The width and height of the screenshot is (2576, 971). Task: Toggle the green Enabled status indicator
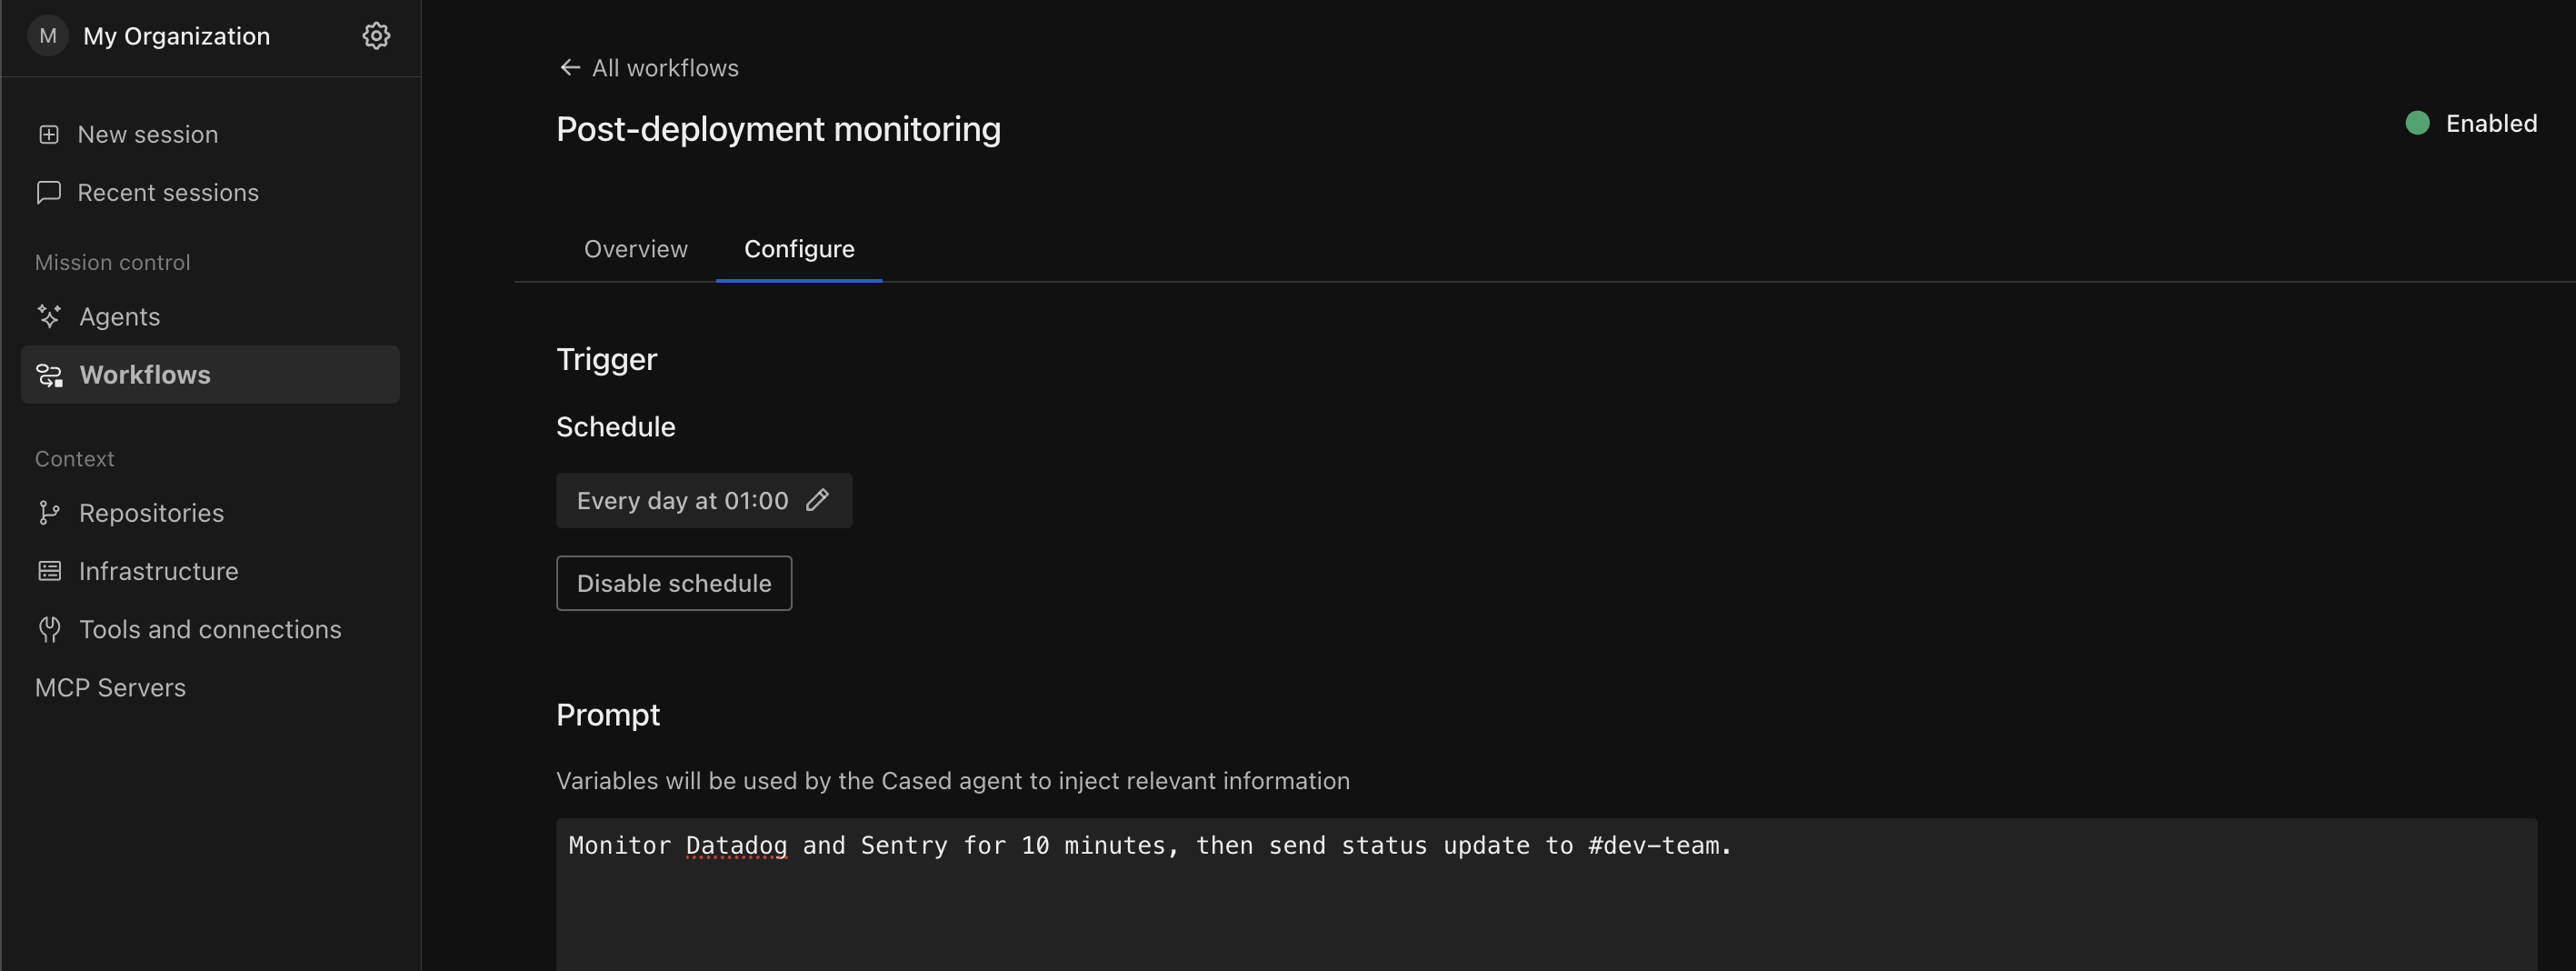[2417, 123]
